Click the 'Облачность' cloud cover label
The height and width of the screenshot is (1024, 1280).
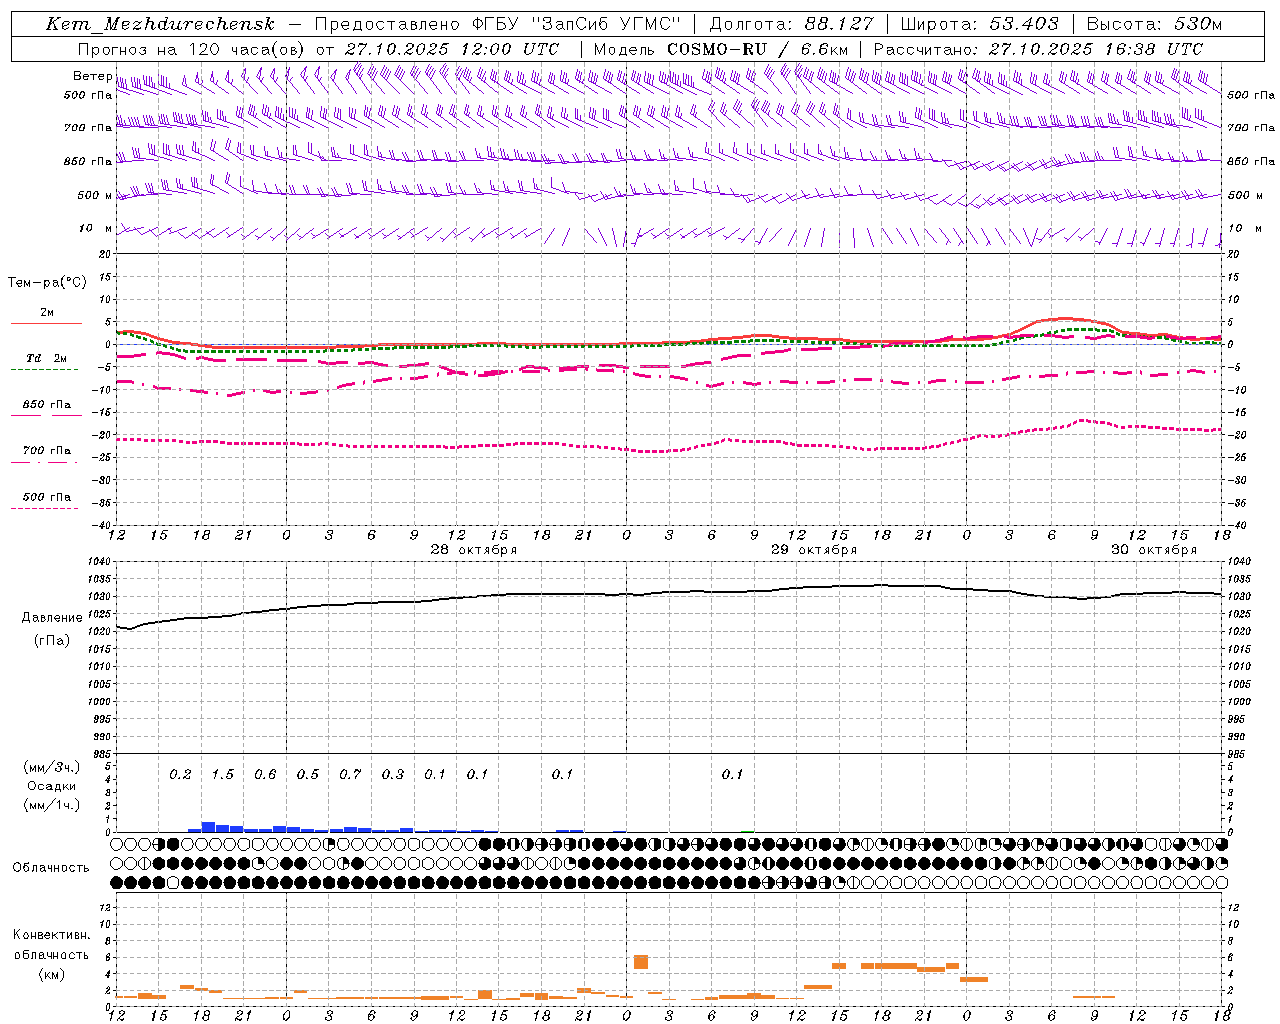click(51, 868)
